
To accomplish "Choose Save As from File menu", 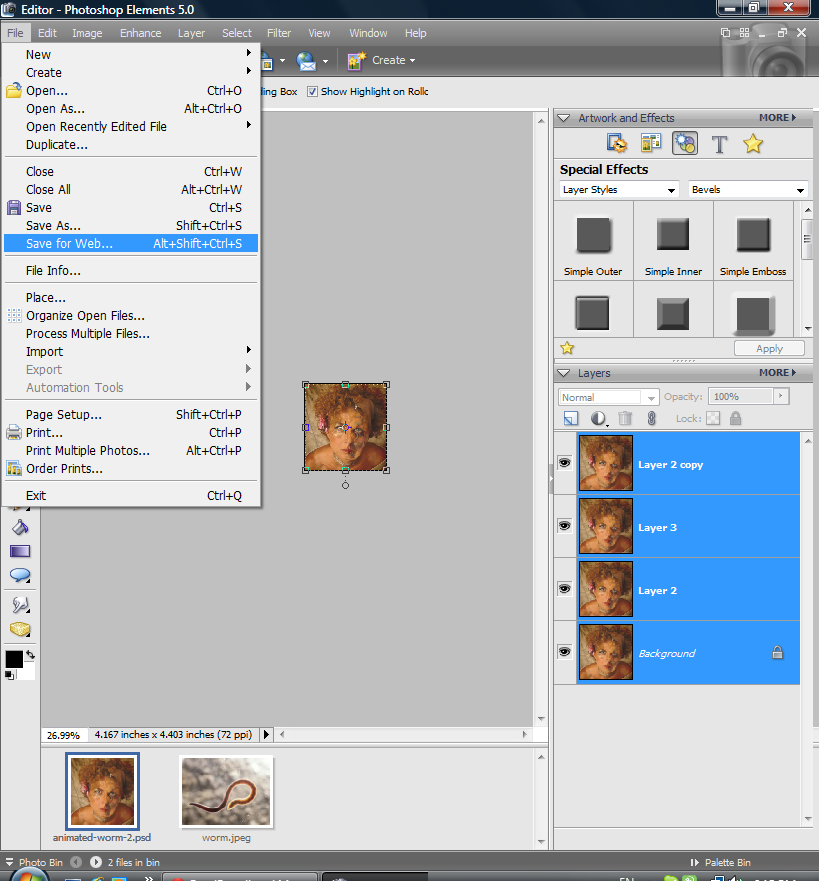I will click(130, 225).
